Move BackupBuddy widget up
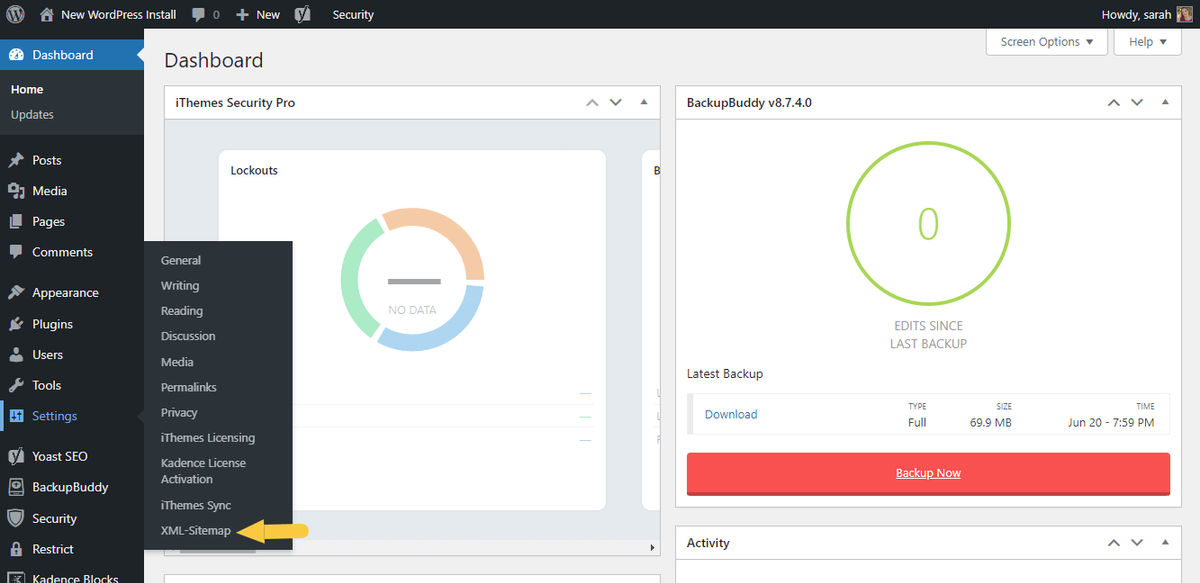 click(1114, 102)
